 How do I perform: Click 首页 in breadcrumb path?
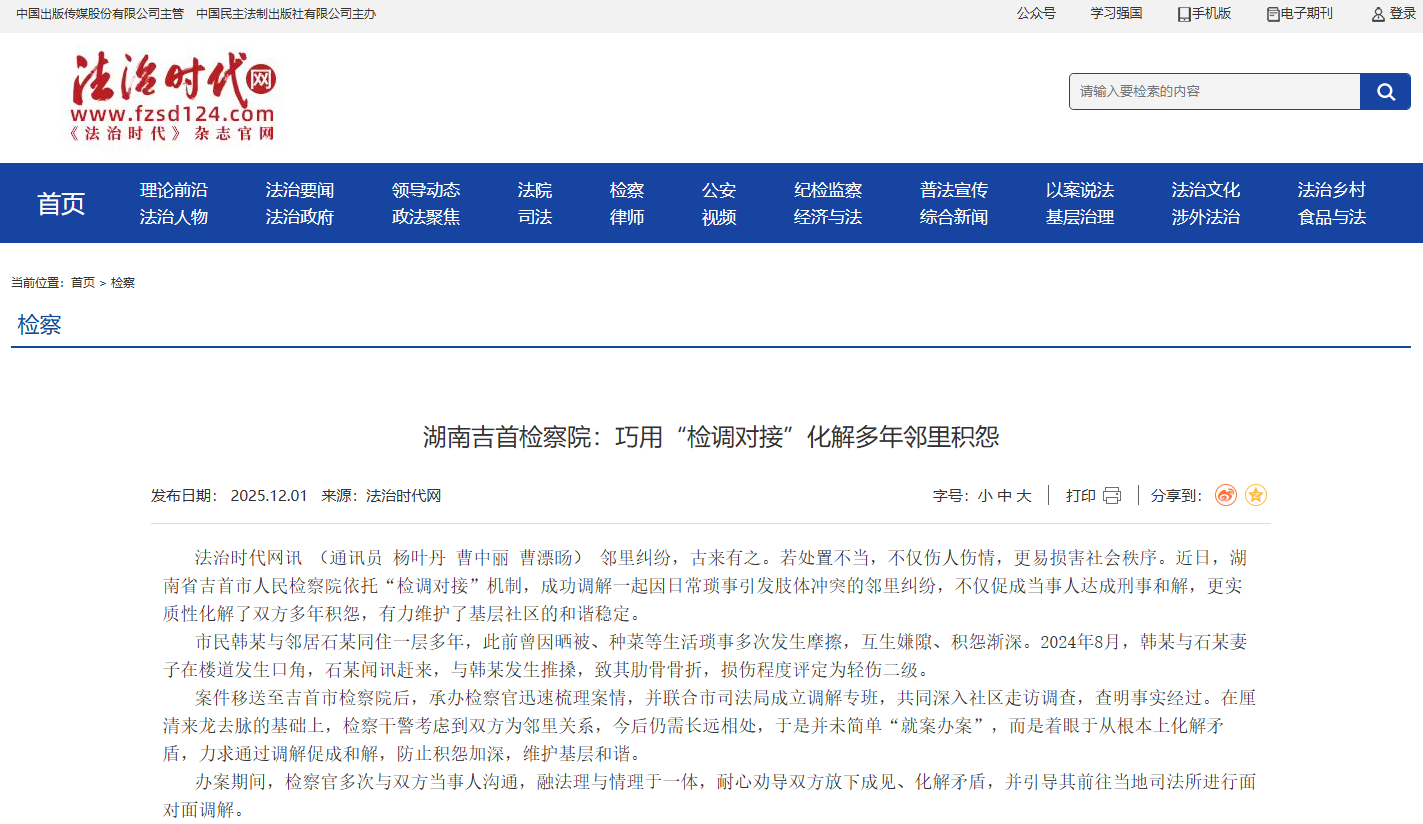point(83,283)
